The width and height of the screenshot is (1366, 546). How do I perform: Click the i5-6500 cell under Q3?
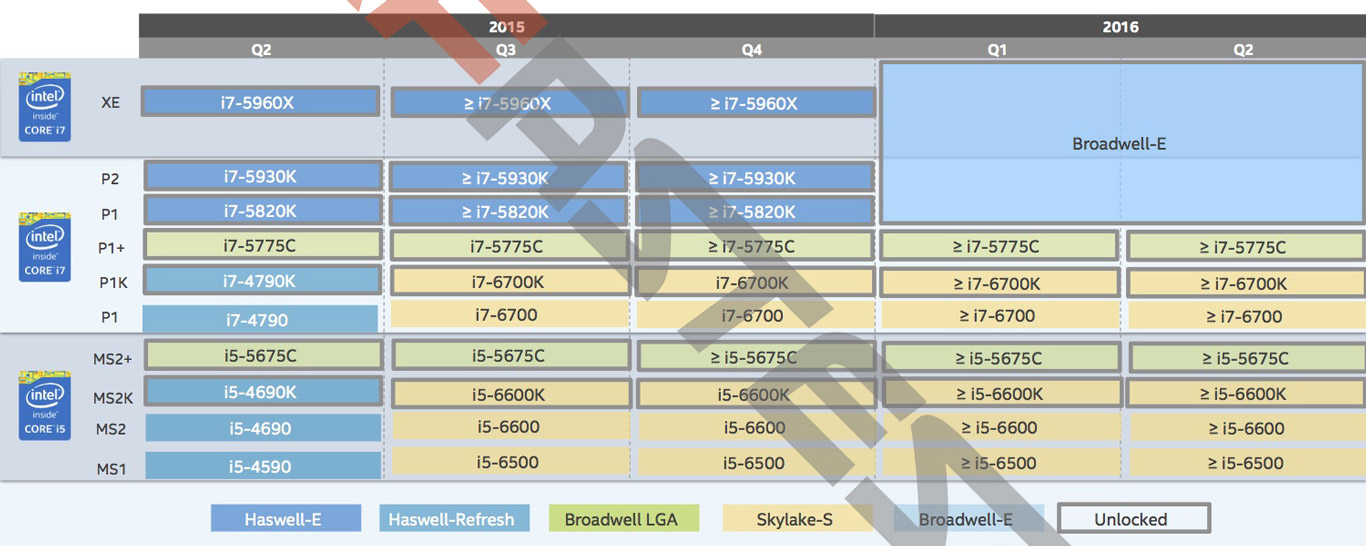click(x=509, y=462)
